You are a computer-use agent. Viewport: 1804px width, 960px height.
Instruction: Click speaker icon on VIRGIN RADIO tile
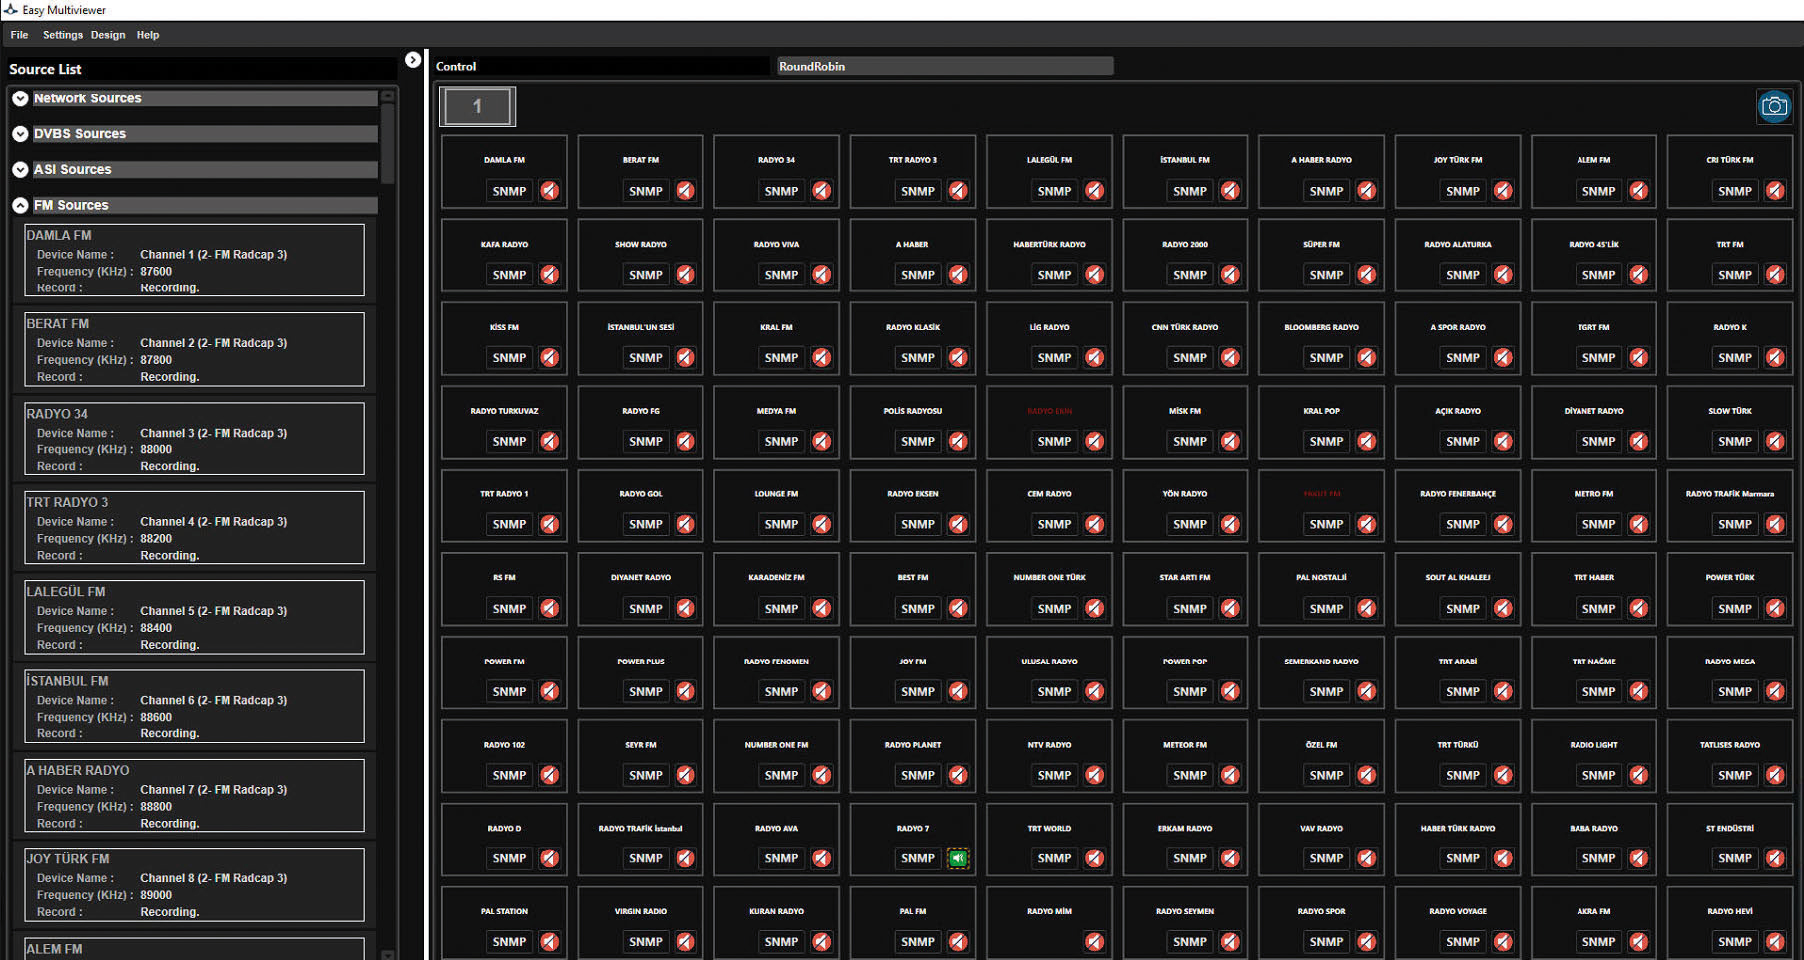(x=686, y=941)
